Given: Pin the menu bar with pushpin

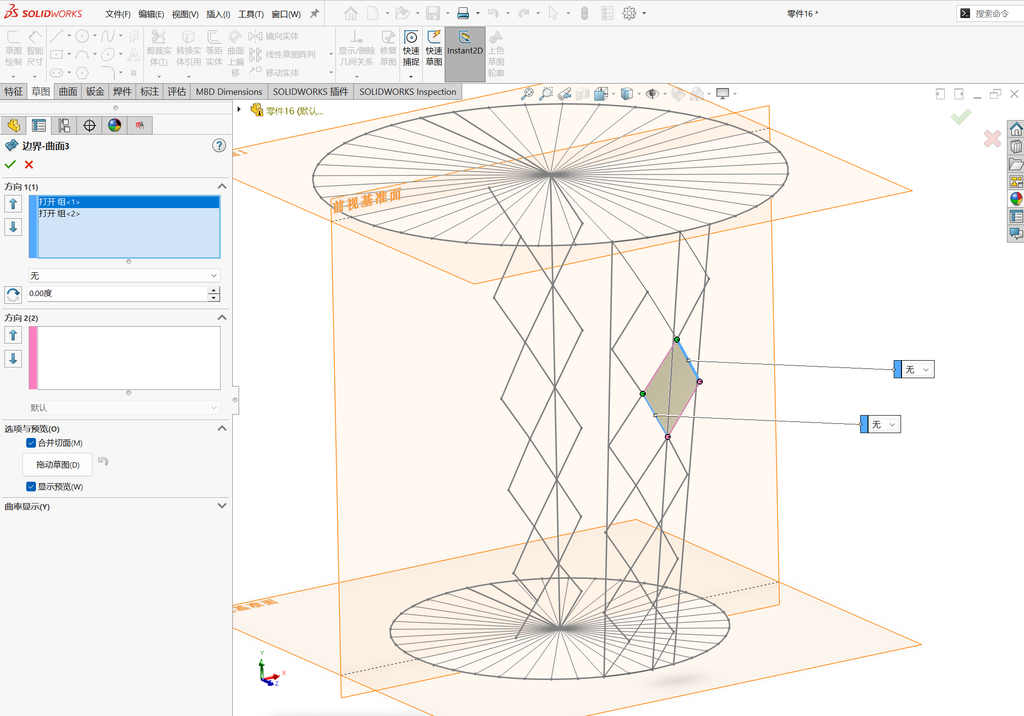Looking at the screenshot, I should coord(314,14).
